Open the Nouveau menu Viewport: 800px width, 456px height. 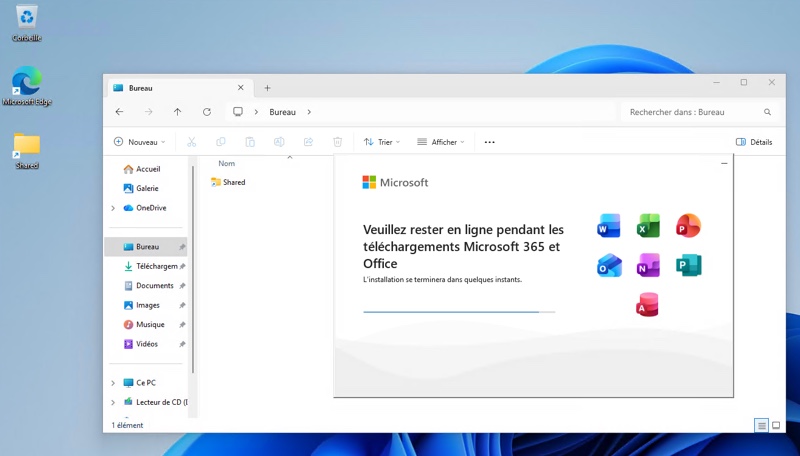139,142
